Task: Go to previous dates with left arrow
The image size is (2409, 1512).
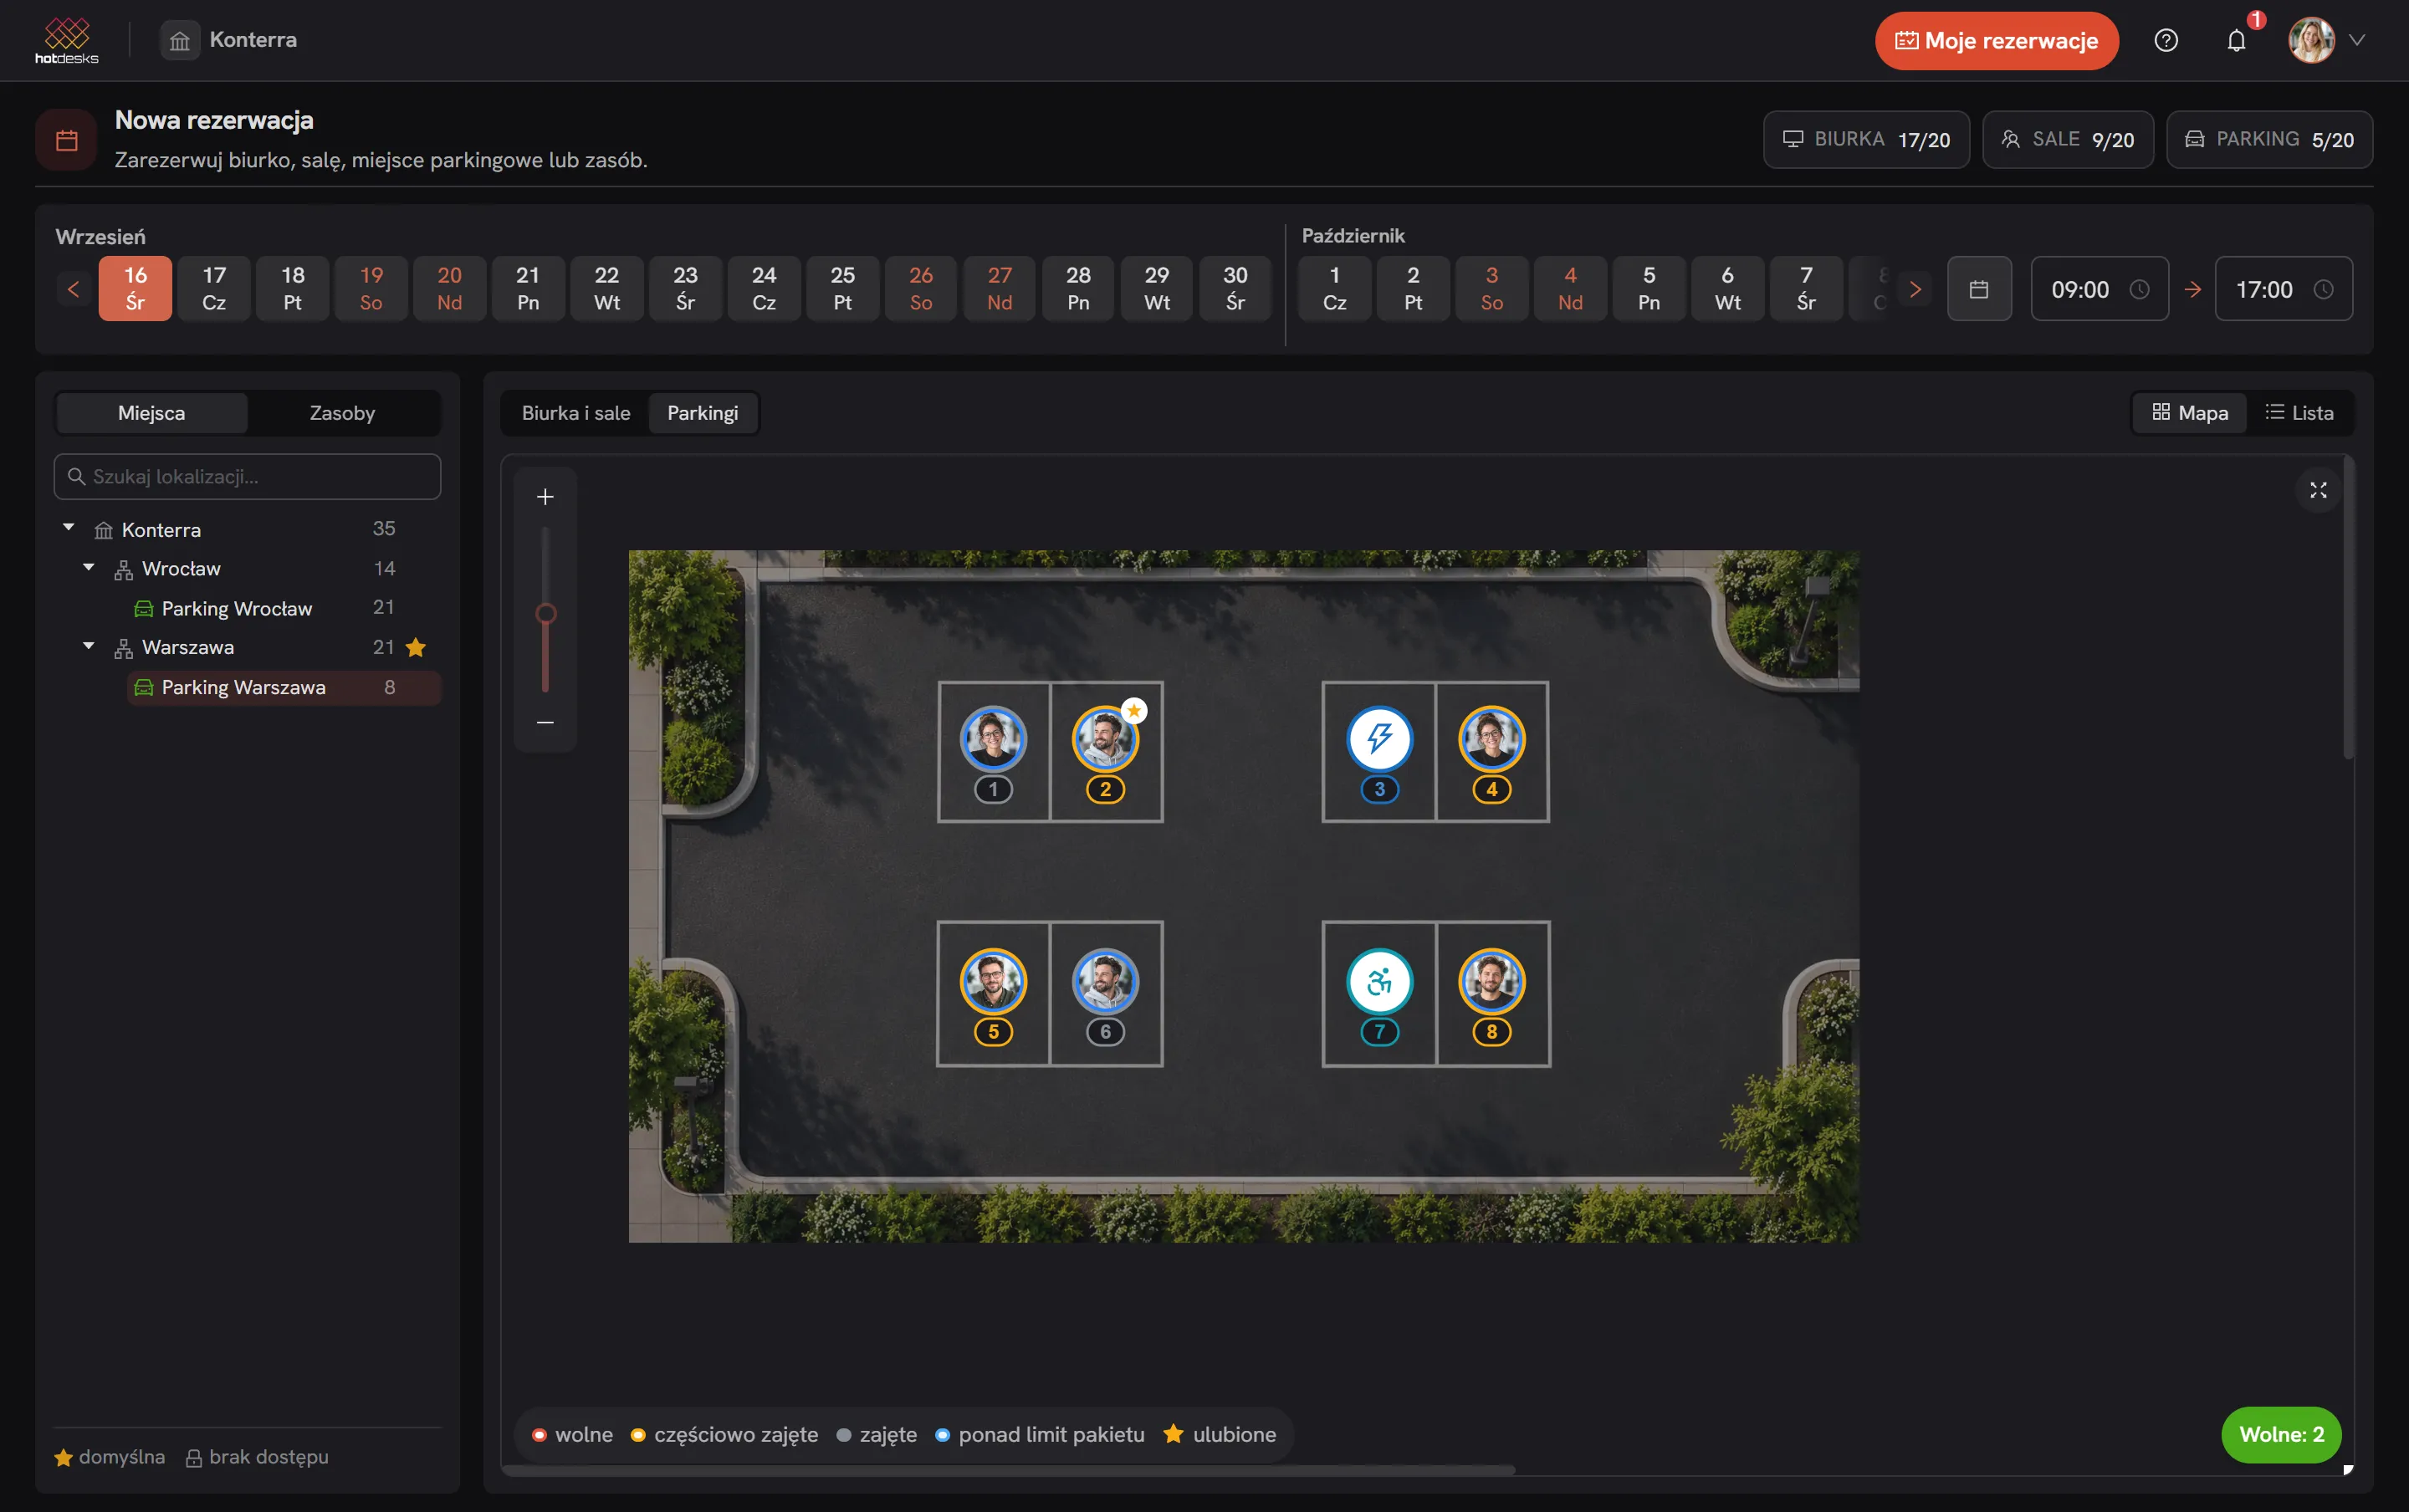Action: click(73, 289)
